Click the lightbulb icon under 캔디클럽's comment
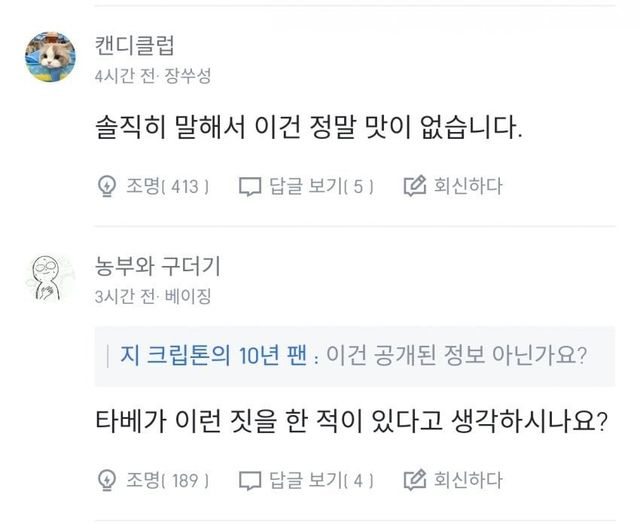The image size is (640, 526). pos(107,186)
